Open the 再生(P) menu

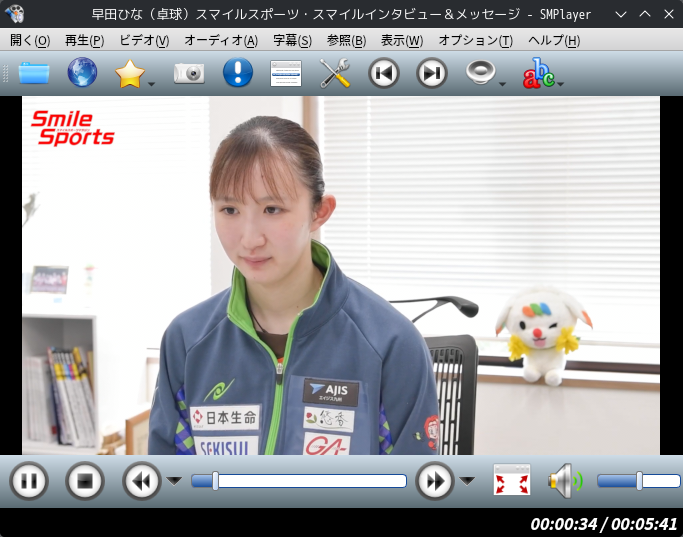pos(85,41)
